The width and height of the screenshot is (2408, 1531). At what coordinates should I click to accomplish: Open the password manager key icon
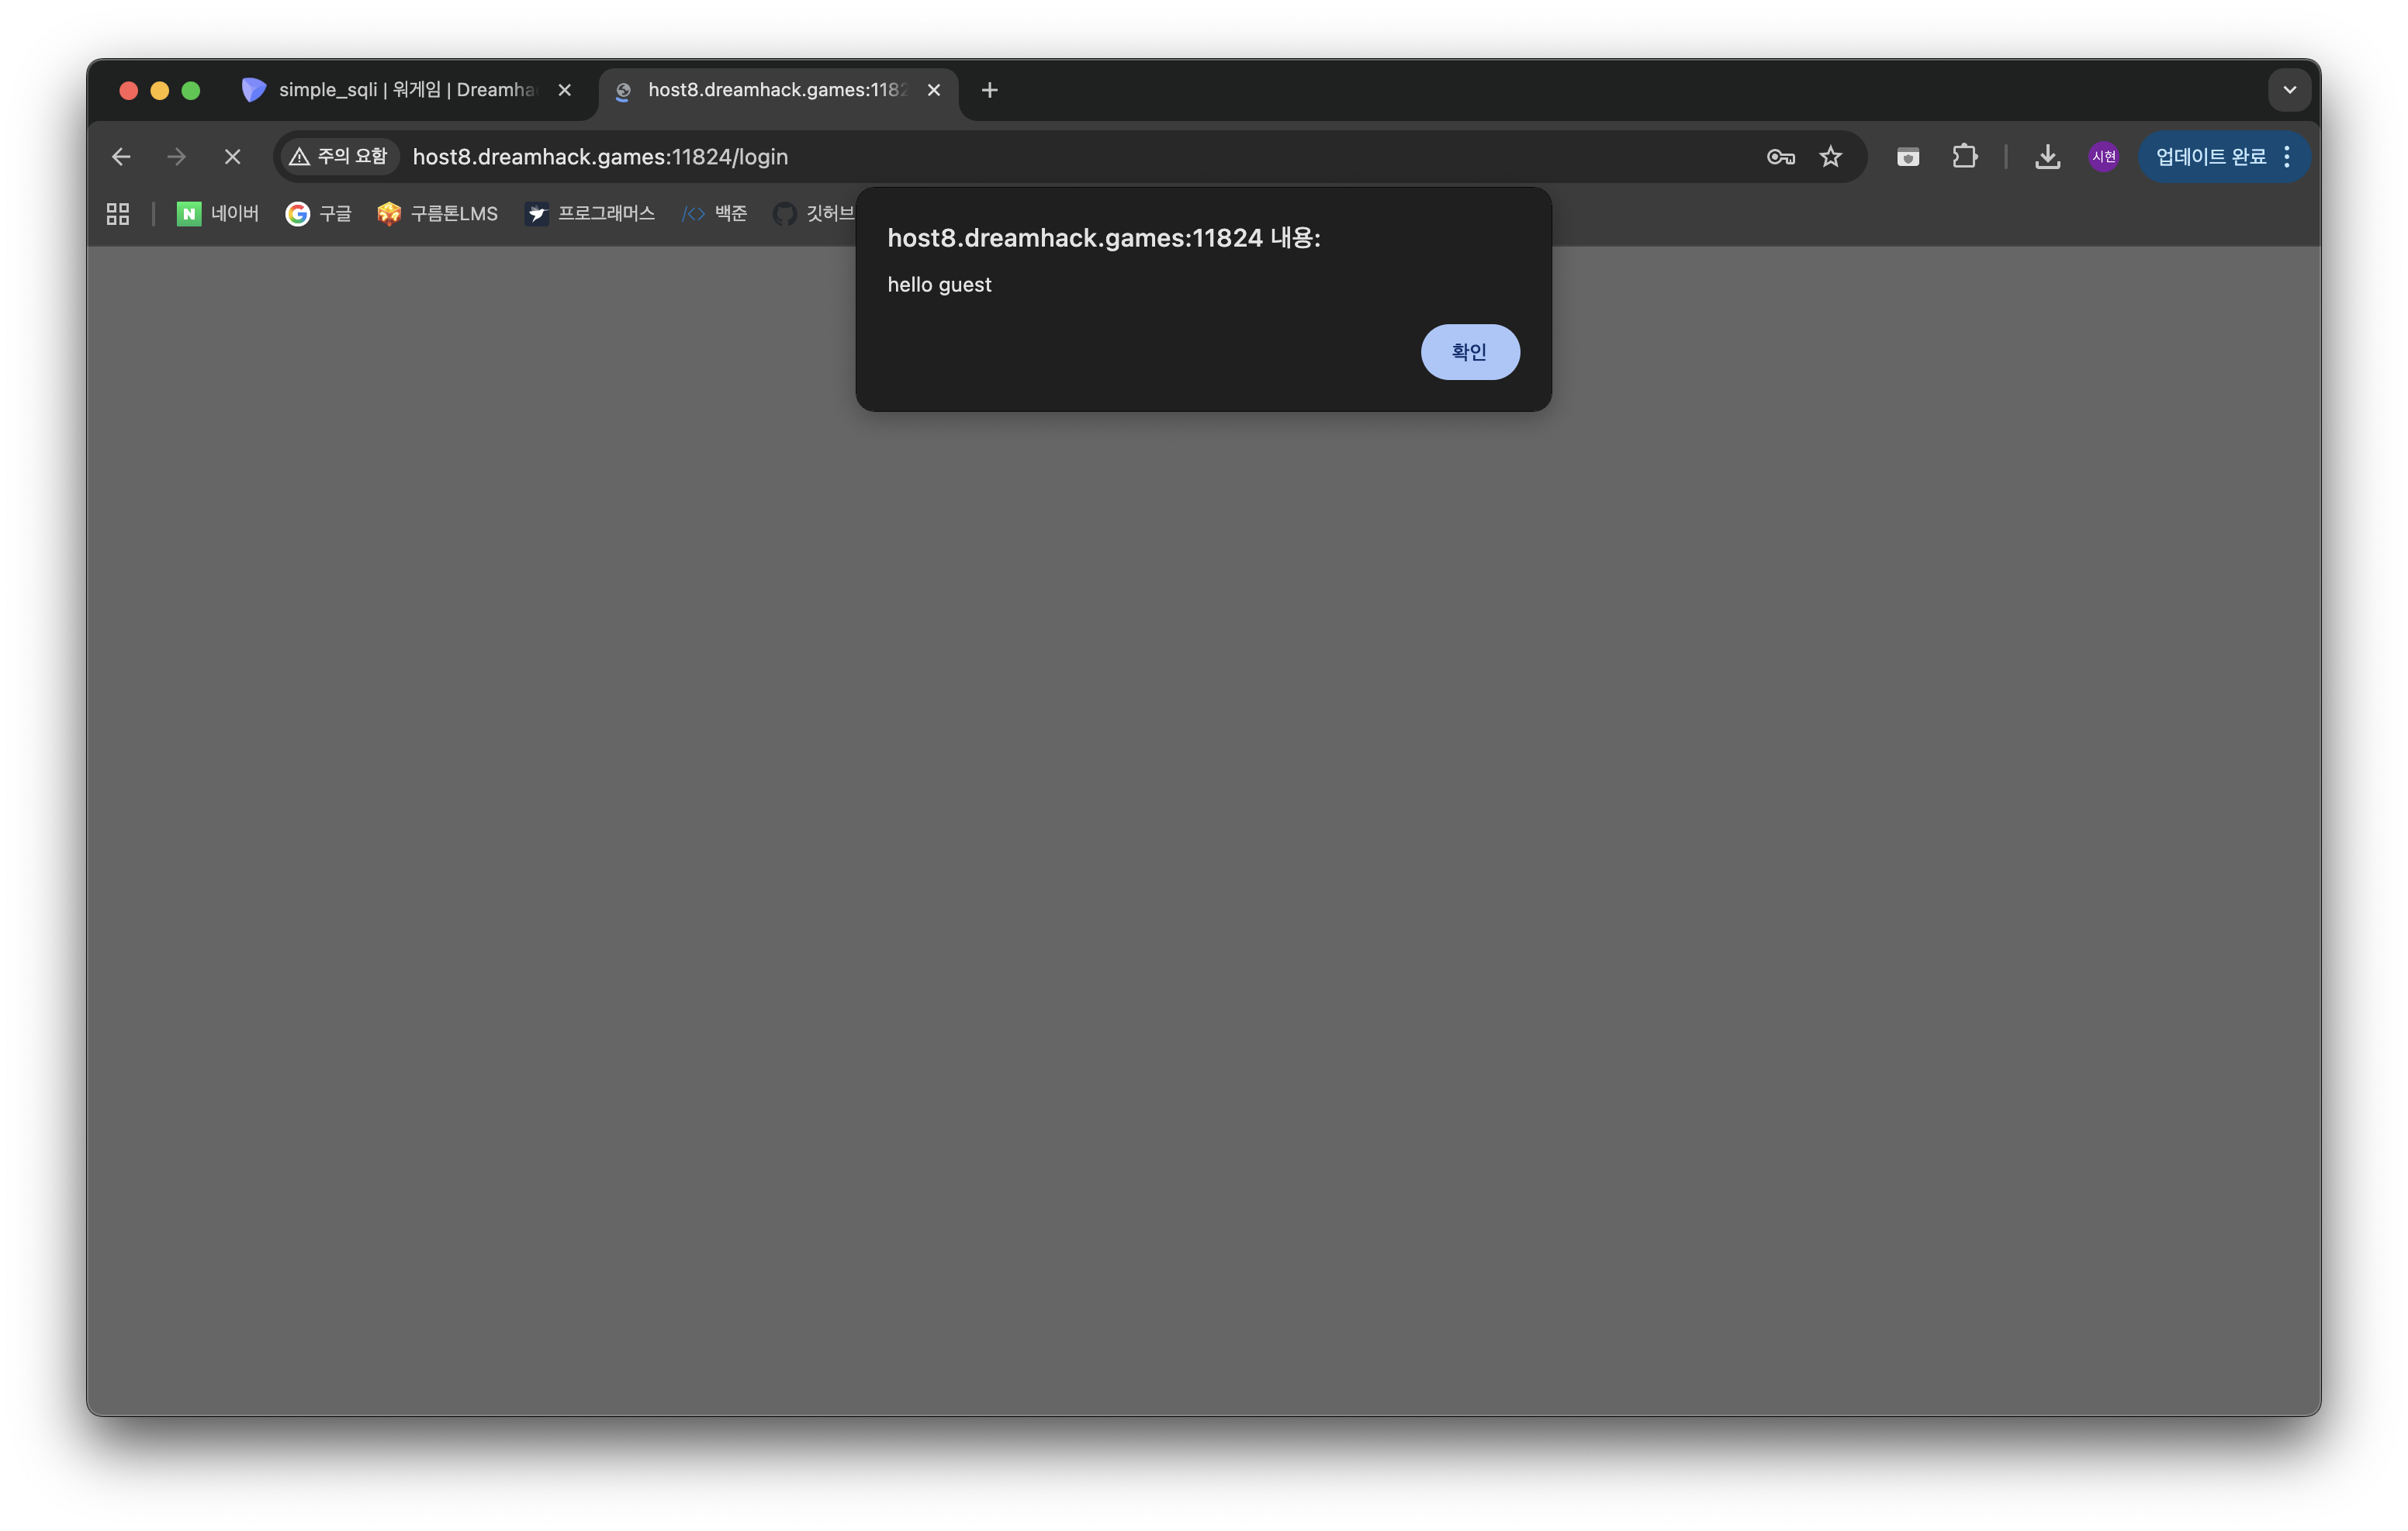tap(1780, 157)
